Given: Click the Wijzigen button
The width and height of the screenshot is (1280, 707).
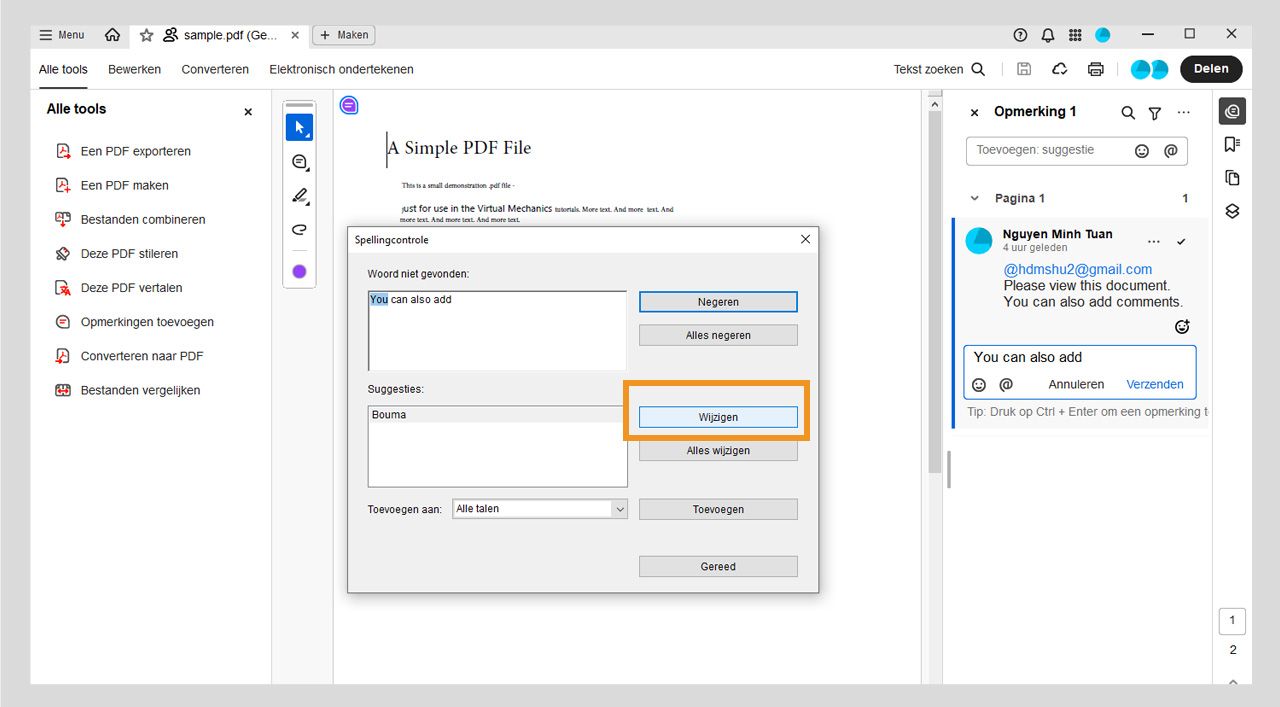Looking at the screenshot, I should 718,417.
